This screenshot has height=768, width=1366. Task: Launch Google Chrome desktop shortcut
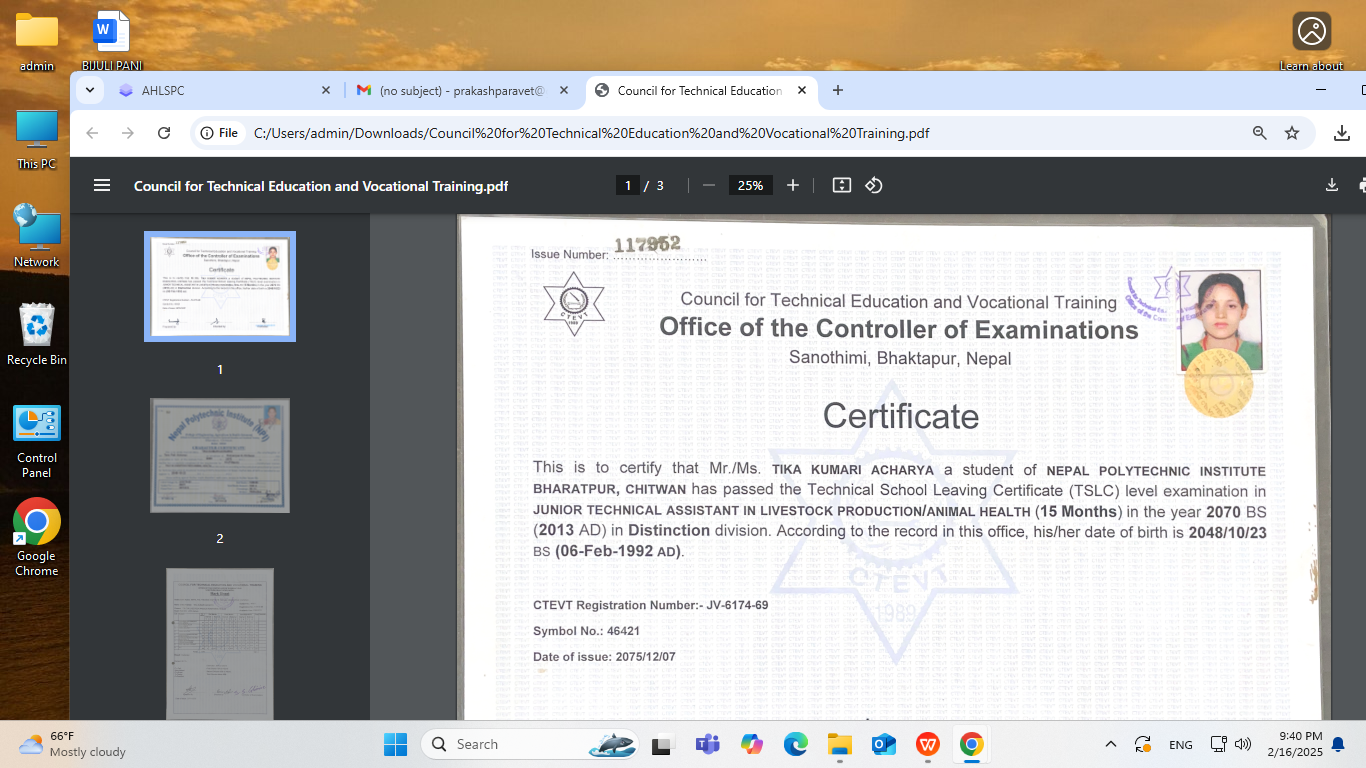37,538
